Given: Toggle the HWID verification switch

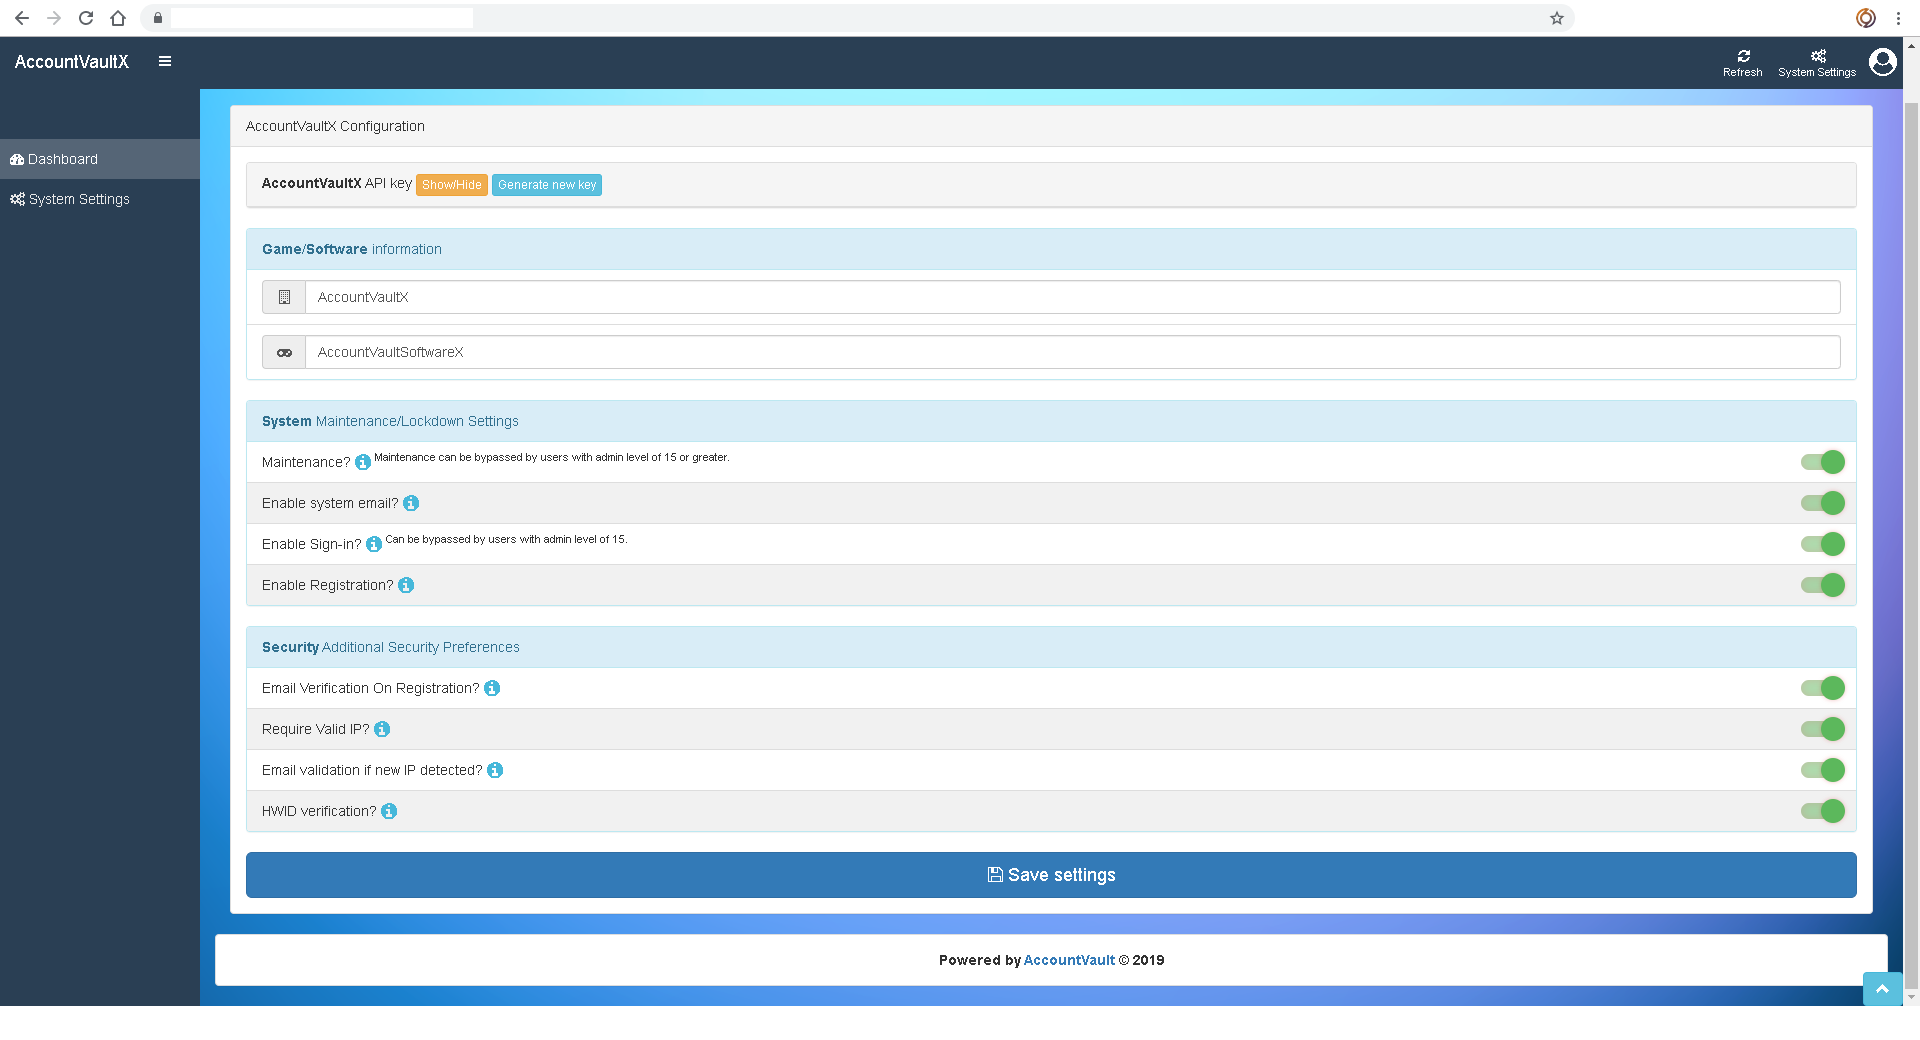Looking at the screenshot, I should pos(1823,811).
